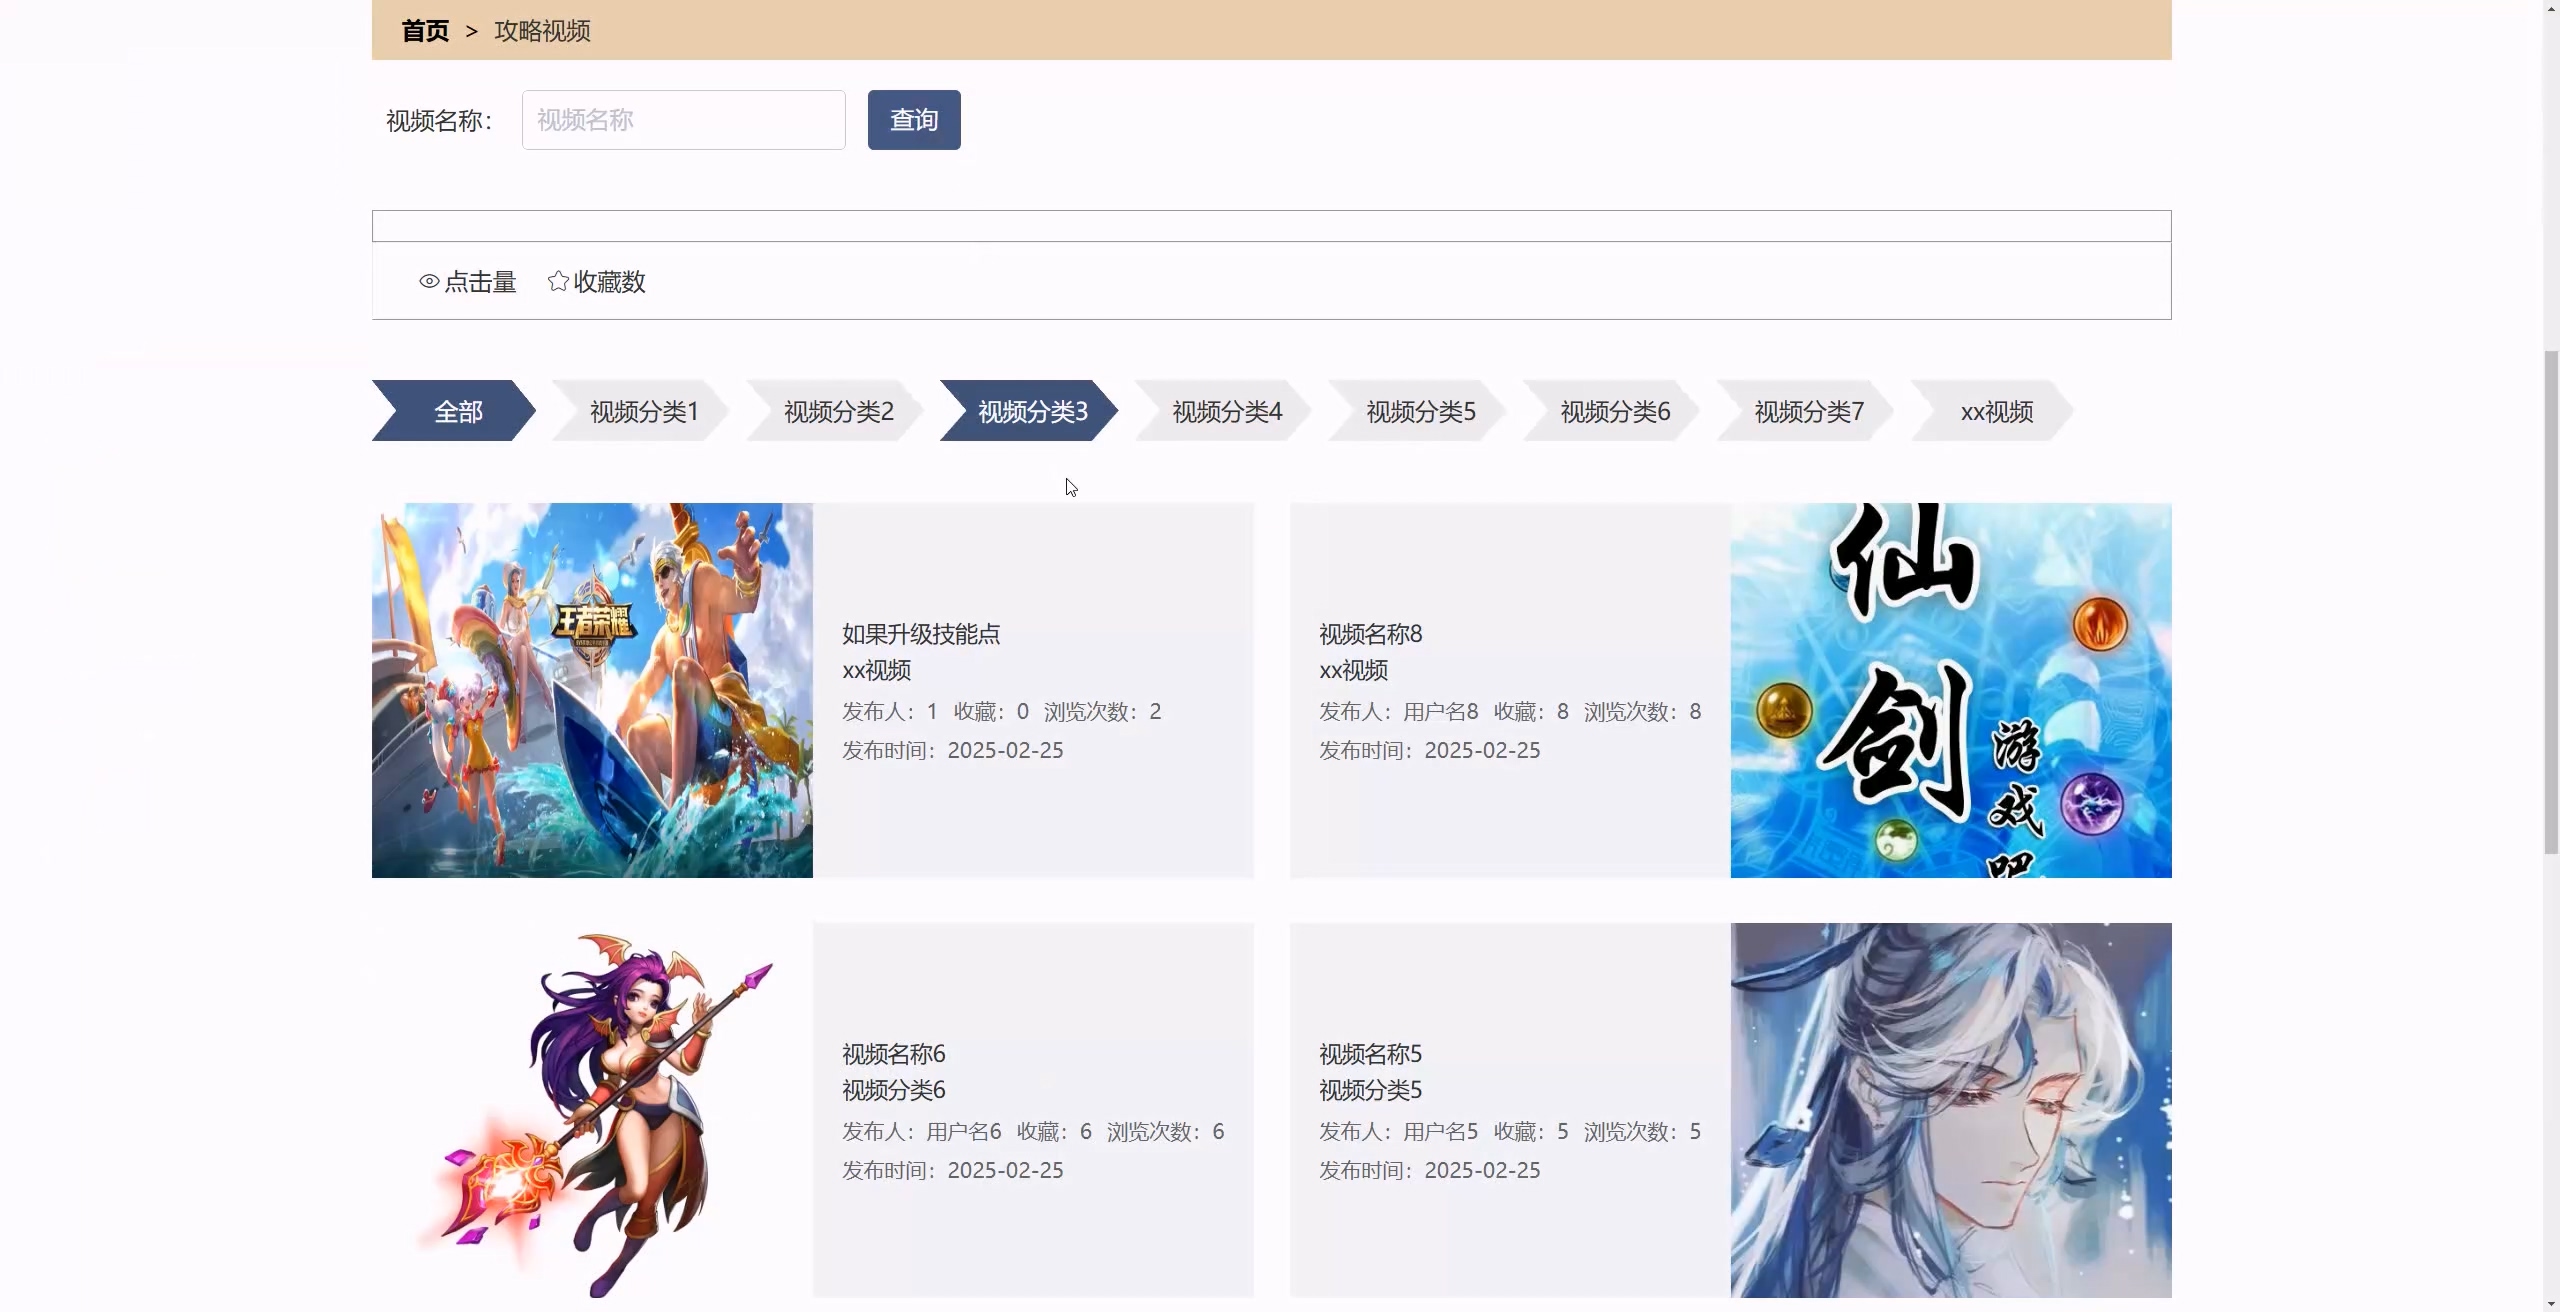Viewport: 2560px width, 1312px height.
Task: Open the 如果升级技能点 video title
Action: click(920, 634)
